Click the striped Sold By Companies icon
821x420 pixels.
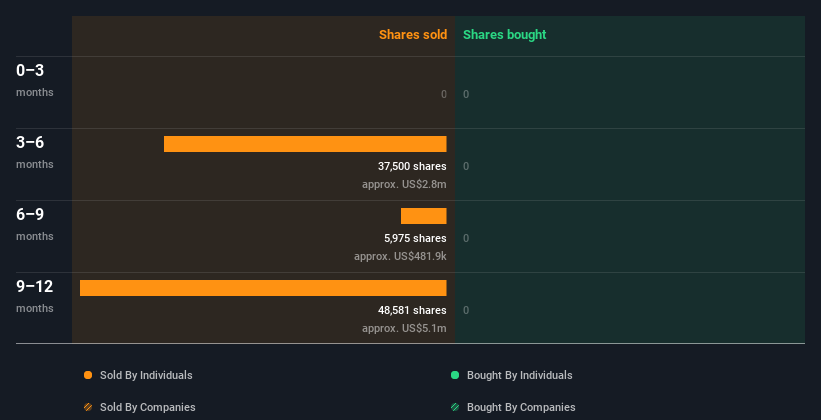coord(88,407)
